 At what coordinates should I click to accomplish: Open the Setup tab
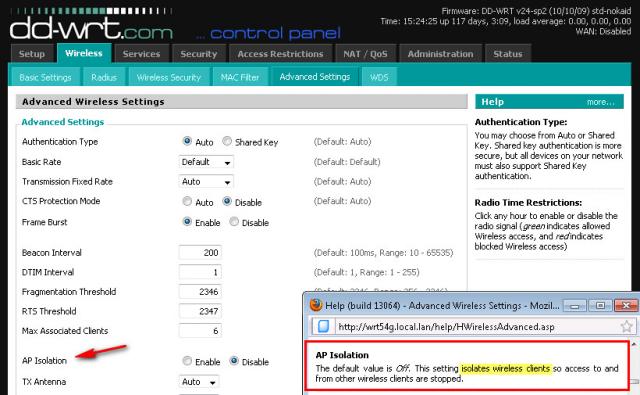pos(32,54)
